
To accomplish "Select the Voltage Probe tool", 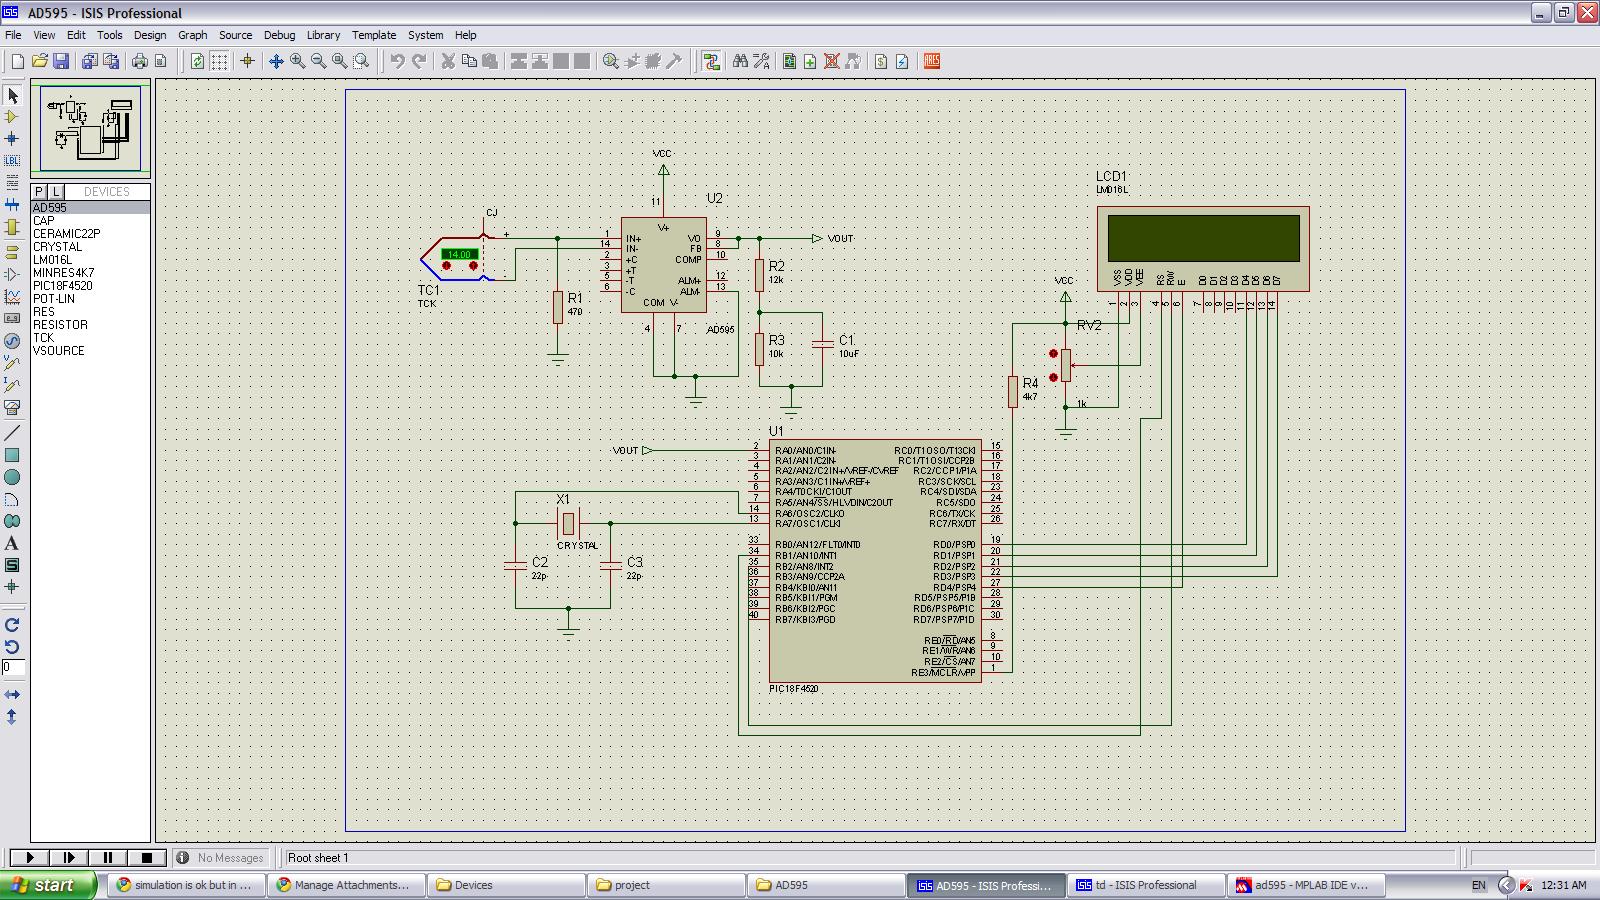I will coord(12,363).
